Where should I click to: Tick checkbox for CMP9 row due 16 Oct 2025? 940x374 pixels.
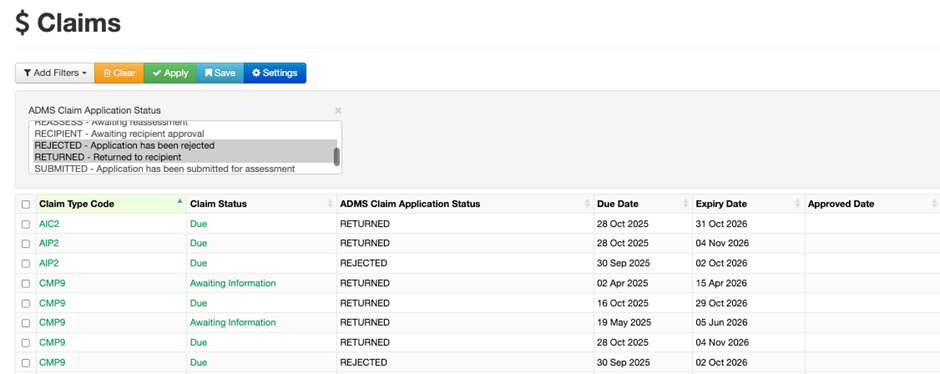coord(26,303)
